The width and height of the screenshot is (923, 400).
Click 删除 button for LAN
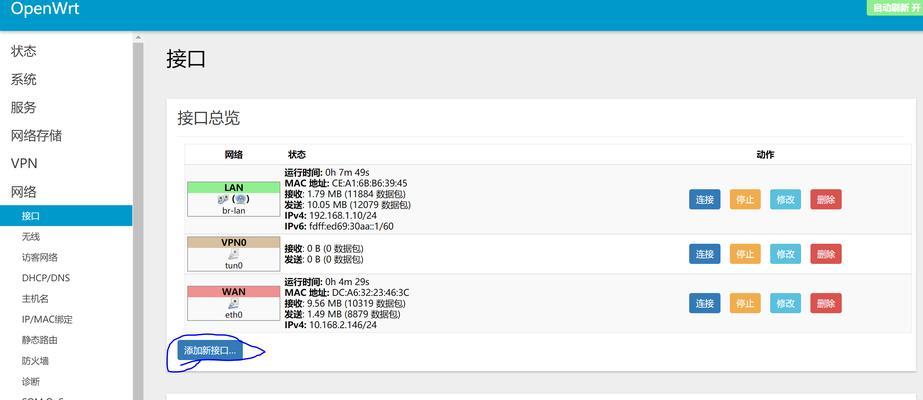click(826, 199)
